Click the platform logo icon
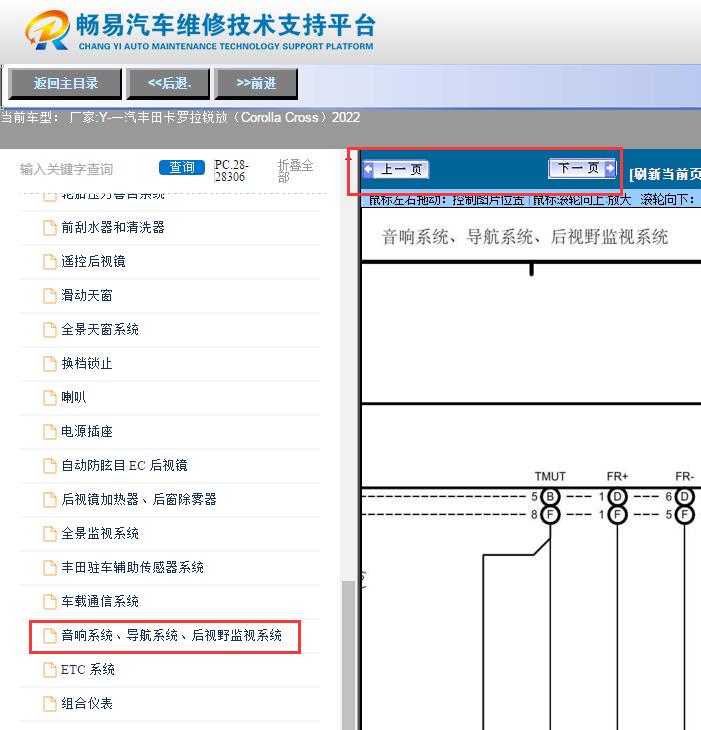Image resolution: width=701 pixels, height=730 pixels. 47,30
